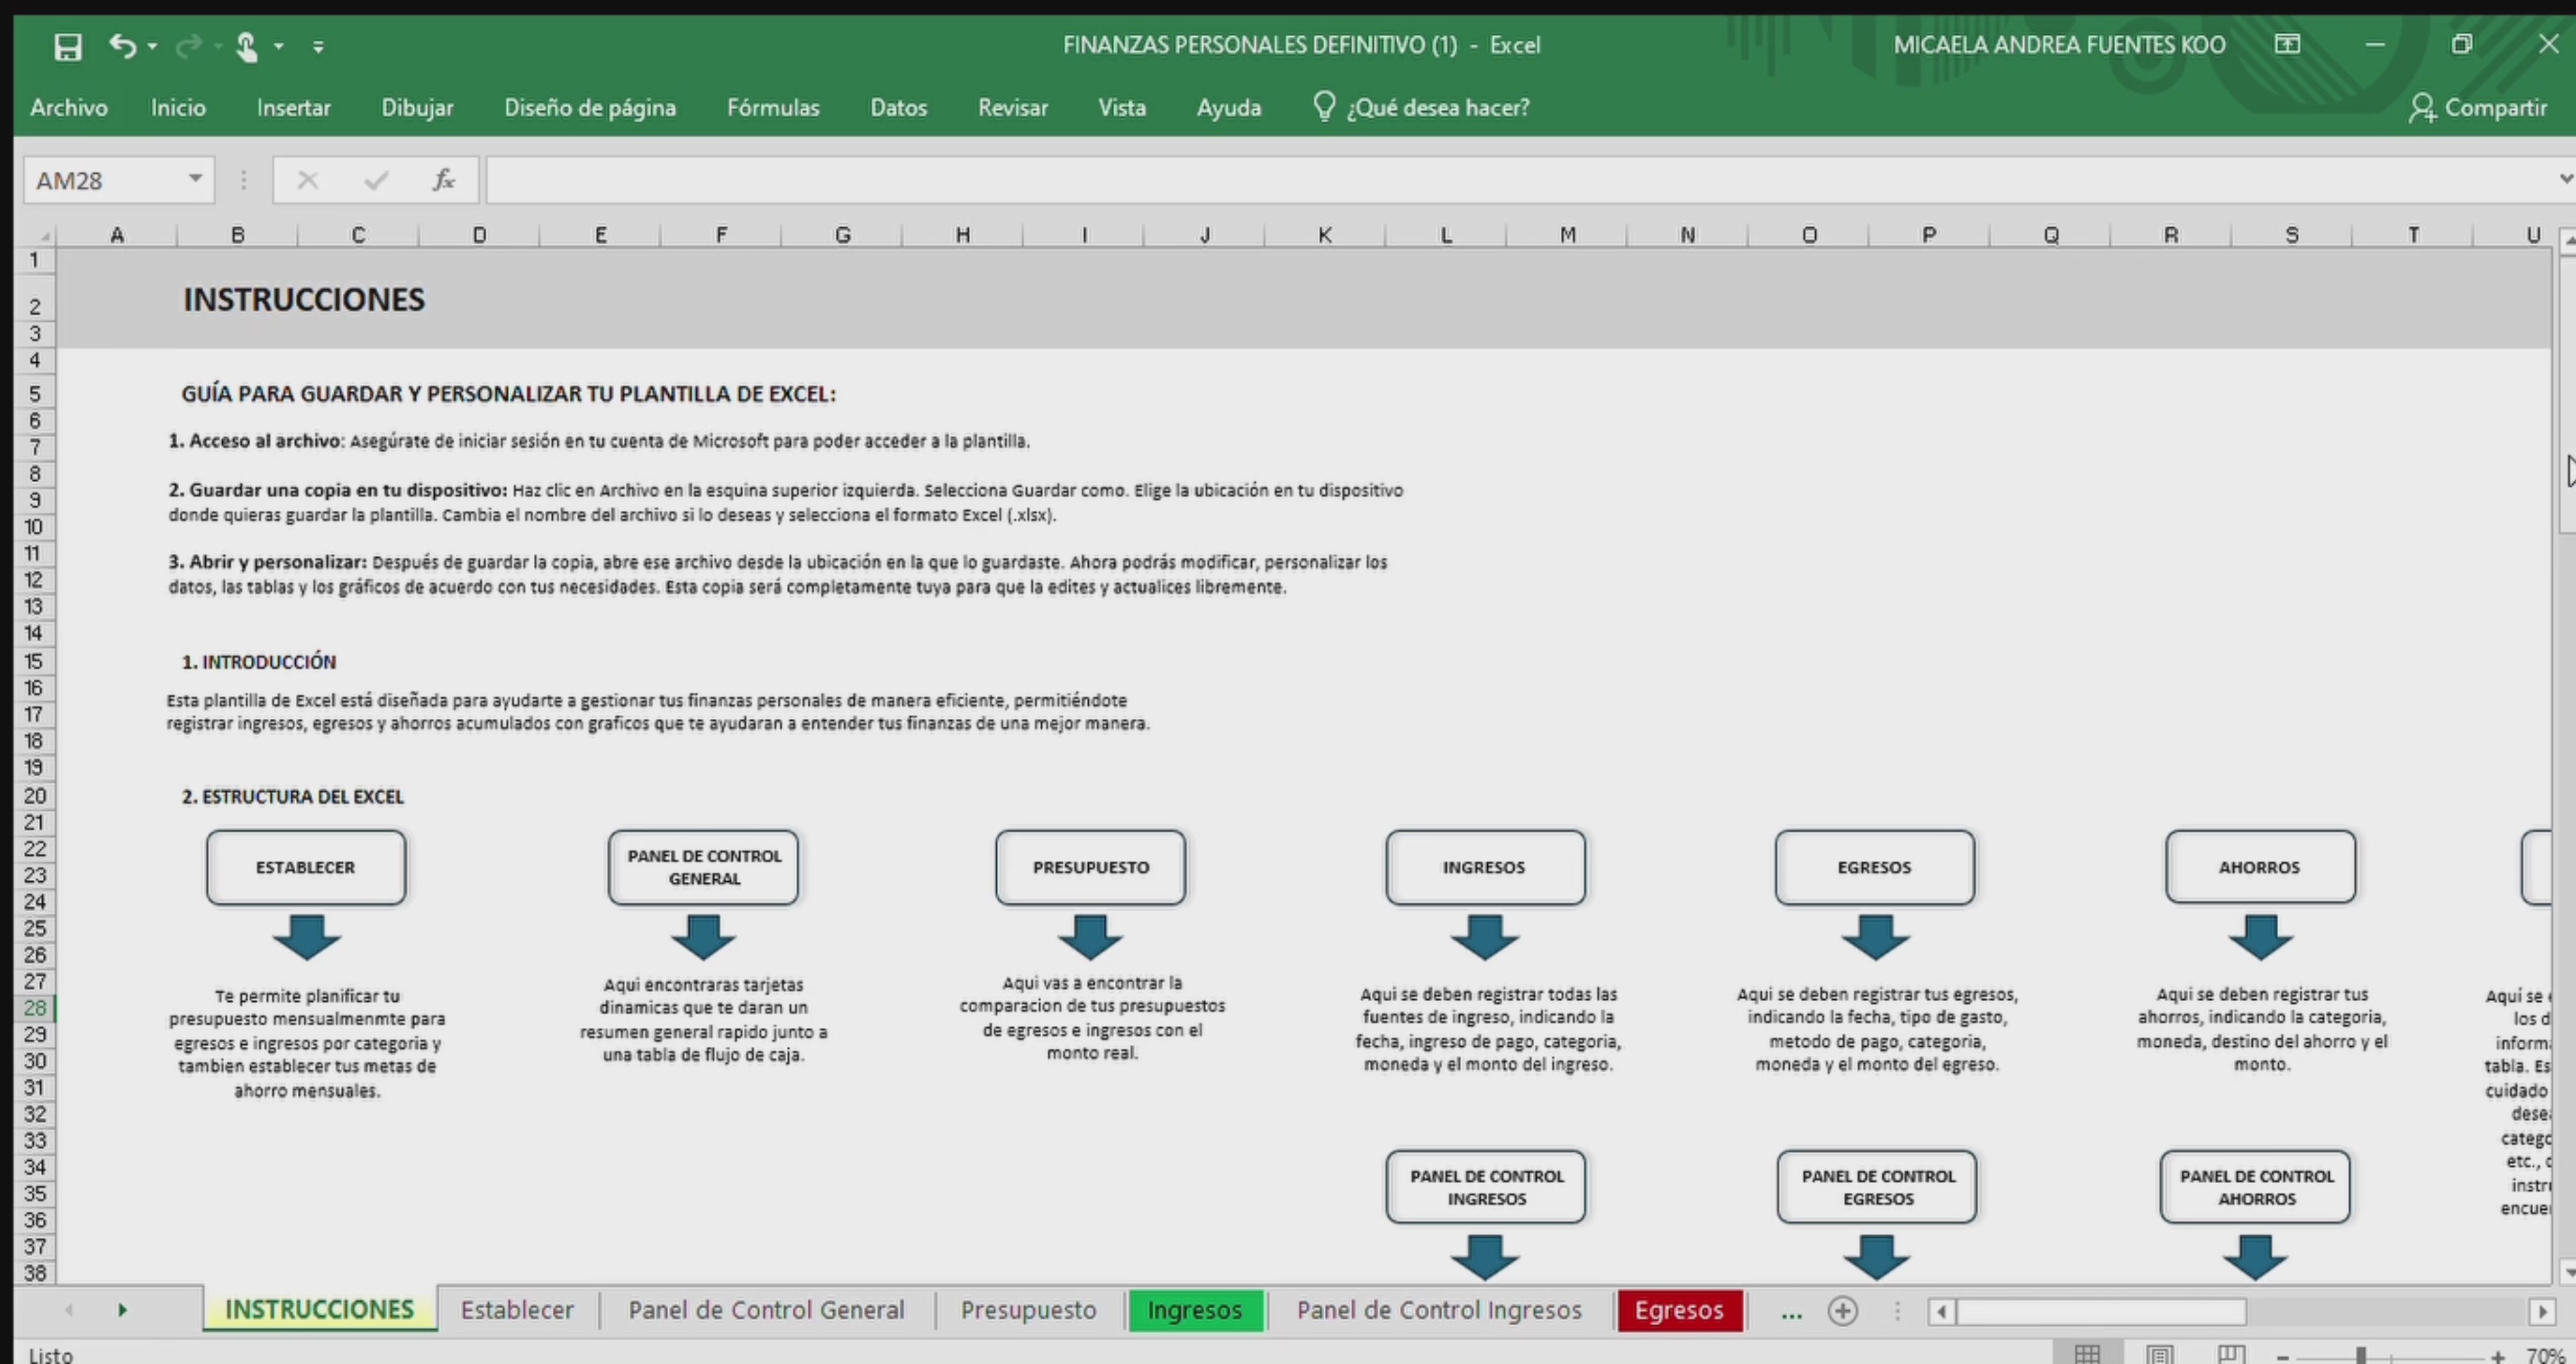The image size is (2576, 1364).
Task: Click the INGRESOS box
Action: (x=1485, y=867)
